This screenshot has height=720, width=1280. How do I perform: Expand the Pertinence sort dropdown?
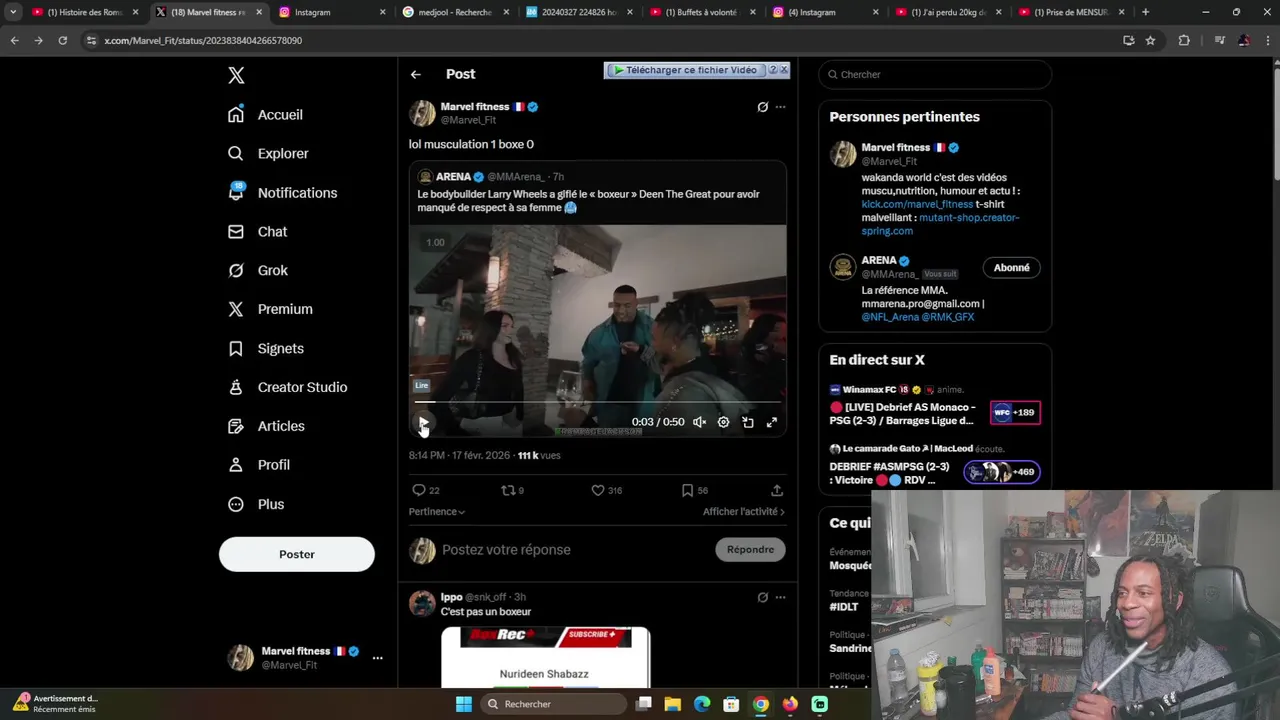pos(437,511)
